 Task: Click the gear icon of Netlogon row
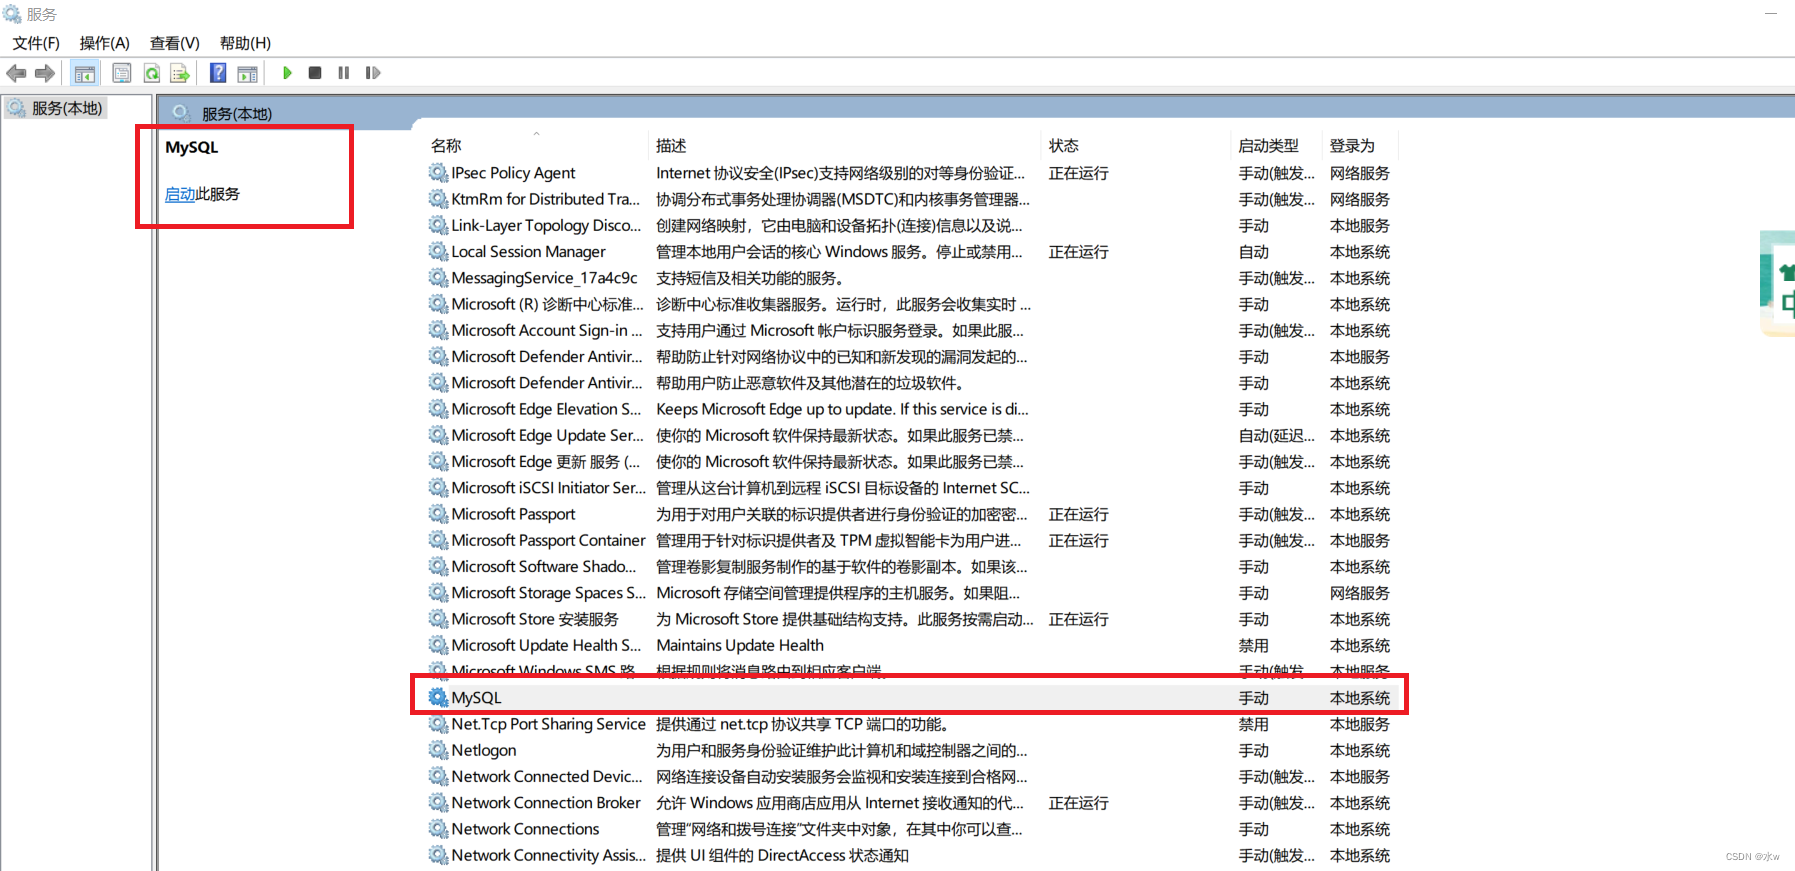[438, 750]
